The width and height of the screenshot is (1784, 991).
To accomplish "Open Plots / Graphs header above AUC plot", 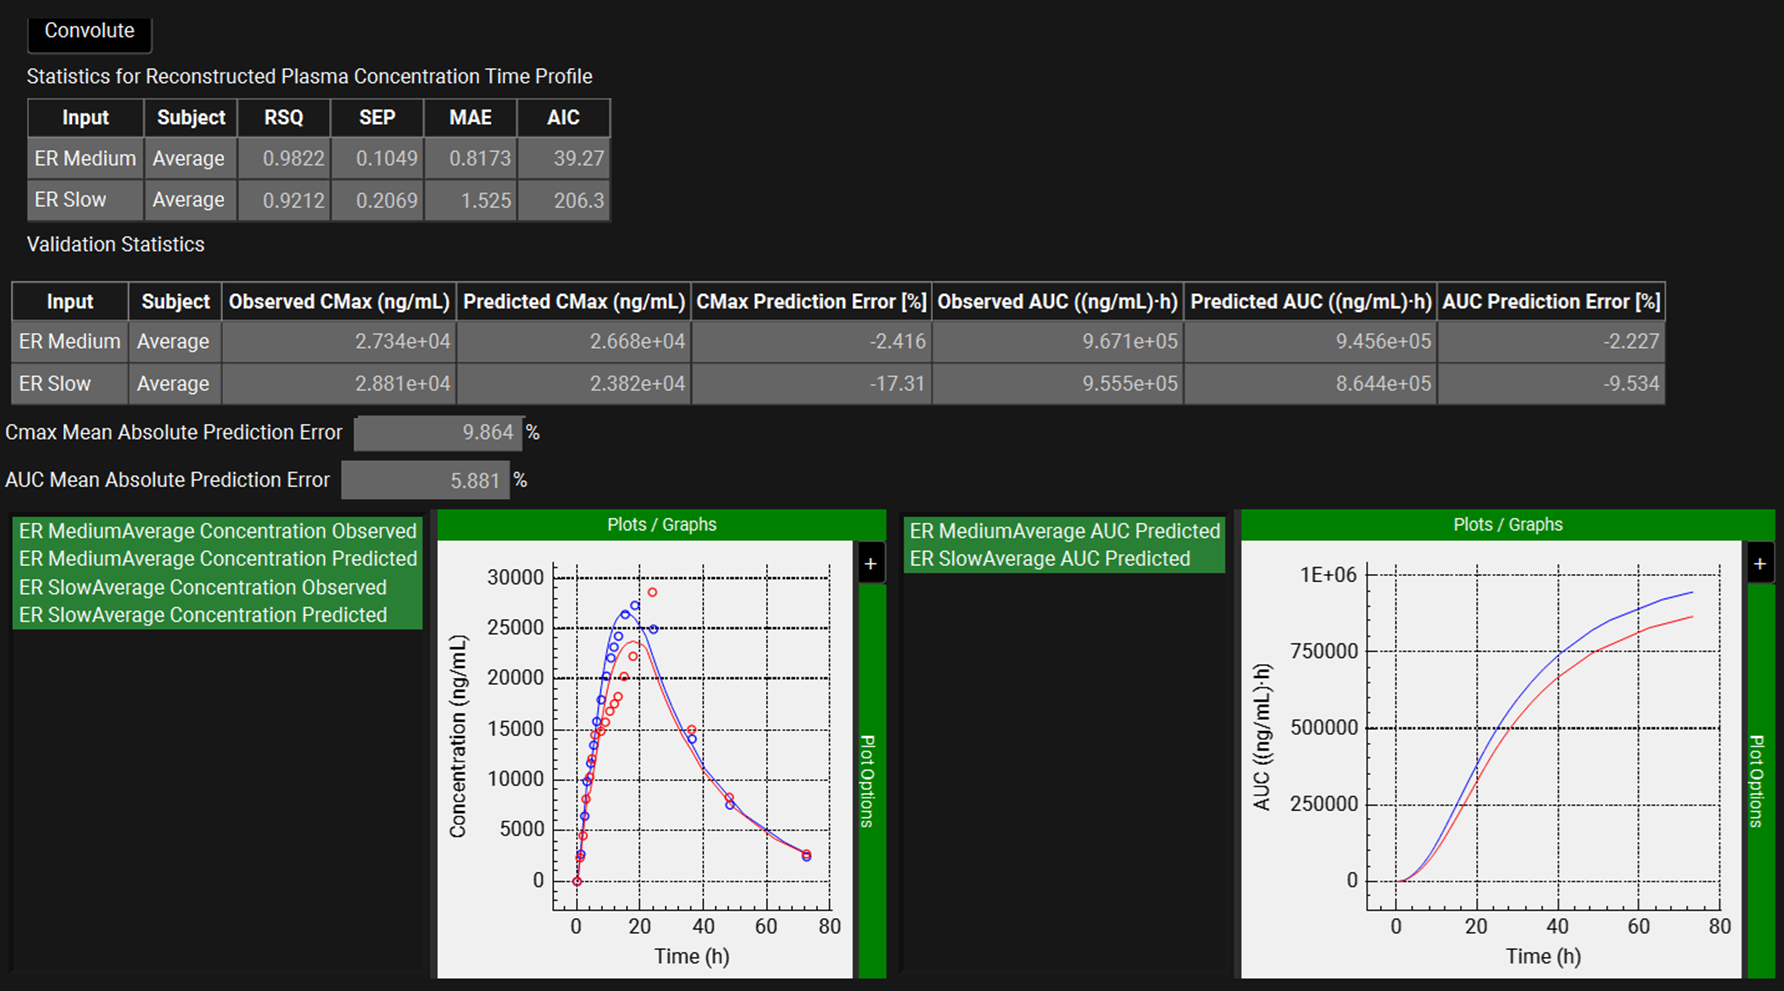I will [x=1507, y=525].
